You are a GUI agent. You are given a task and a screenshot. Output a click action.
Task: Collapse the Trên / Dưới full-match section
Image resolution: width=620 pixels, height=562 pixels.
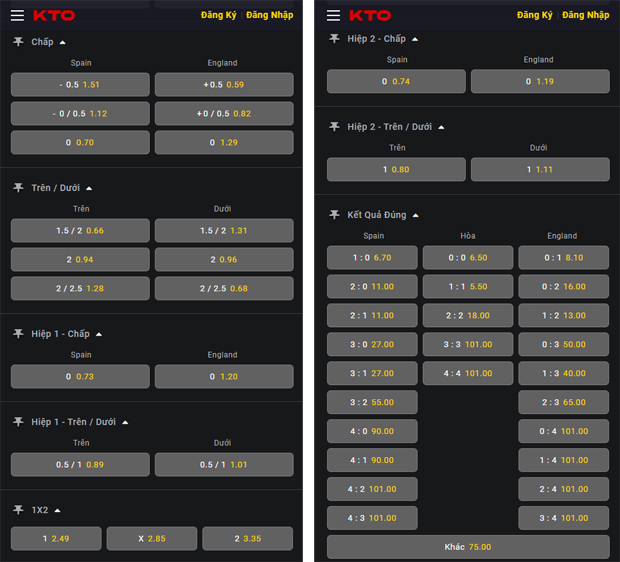click(x=89, y=188)
